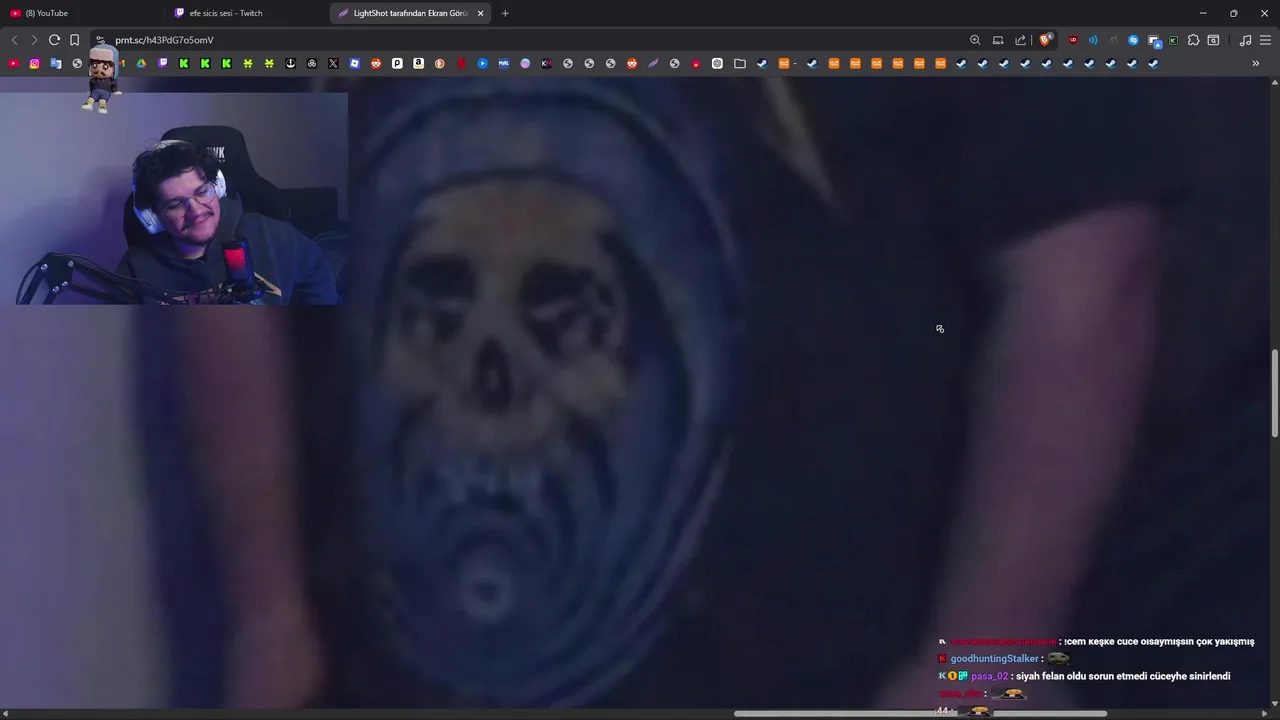Open the Twitch bookmark in bookmarks bar
1280x720 pixels.
[x=163, y=63]
